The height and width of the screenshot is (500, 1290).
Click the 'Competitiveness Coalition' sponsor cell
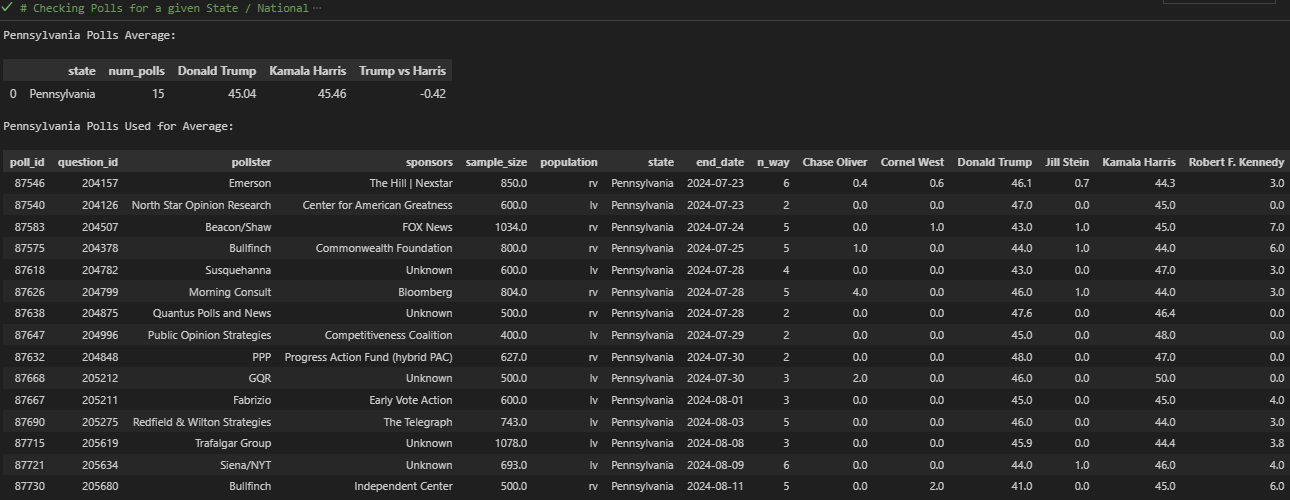point(389,335)
